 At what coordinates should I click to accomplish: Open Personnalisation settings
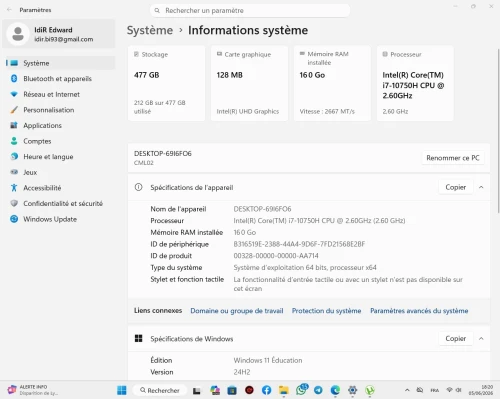coord(60,110)
